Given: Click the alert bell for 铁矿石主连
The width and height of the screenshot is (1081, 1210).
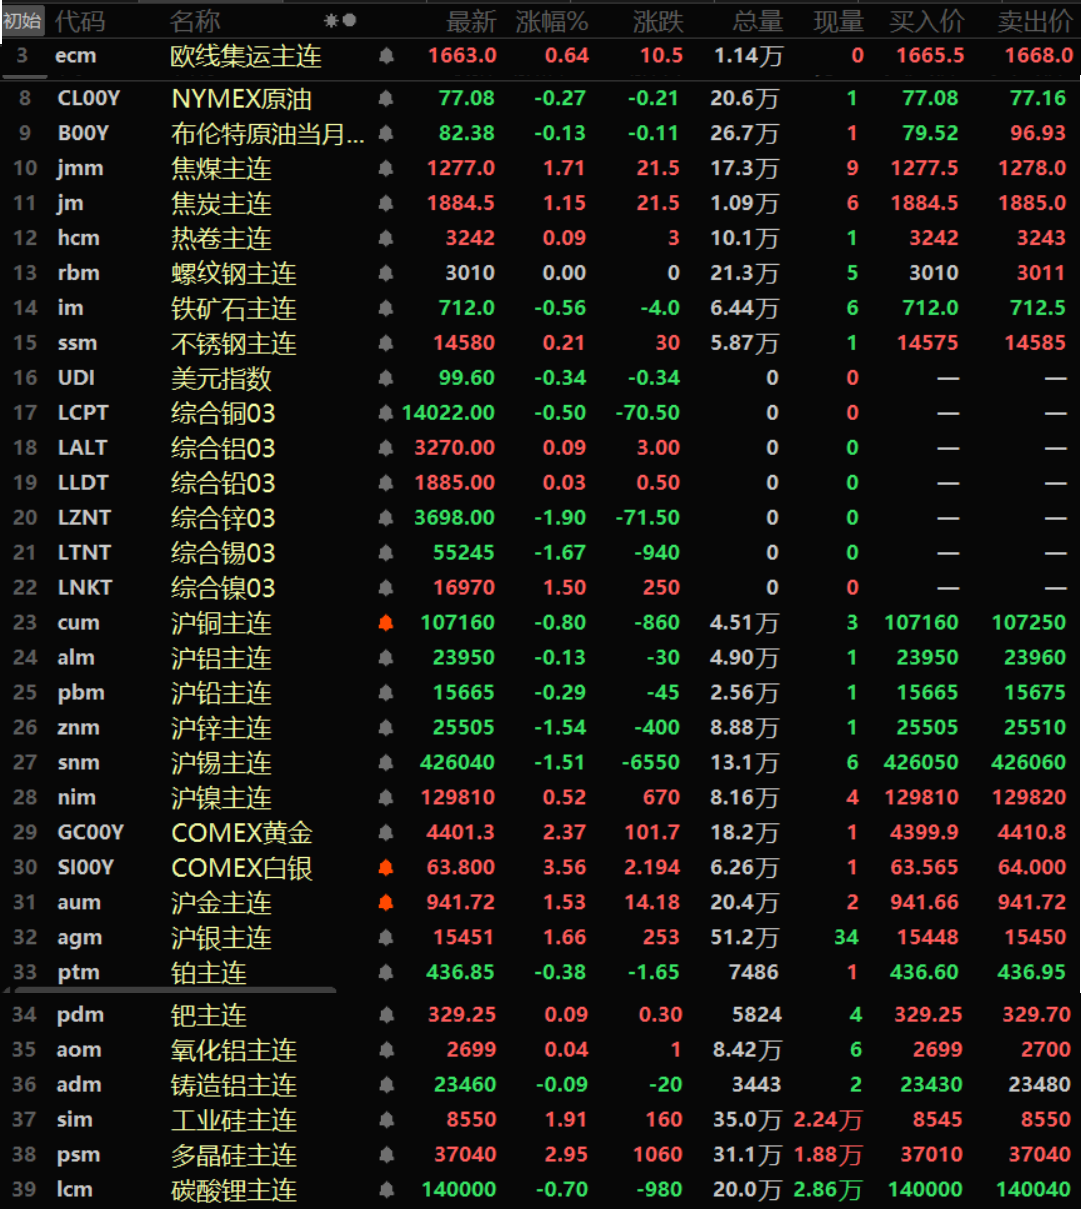Looking at the screenshot, I should coord(386,309).
